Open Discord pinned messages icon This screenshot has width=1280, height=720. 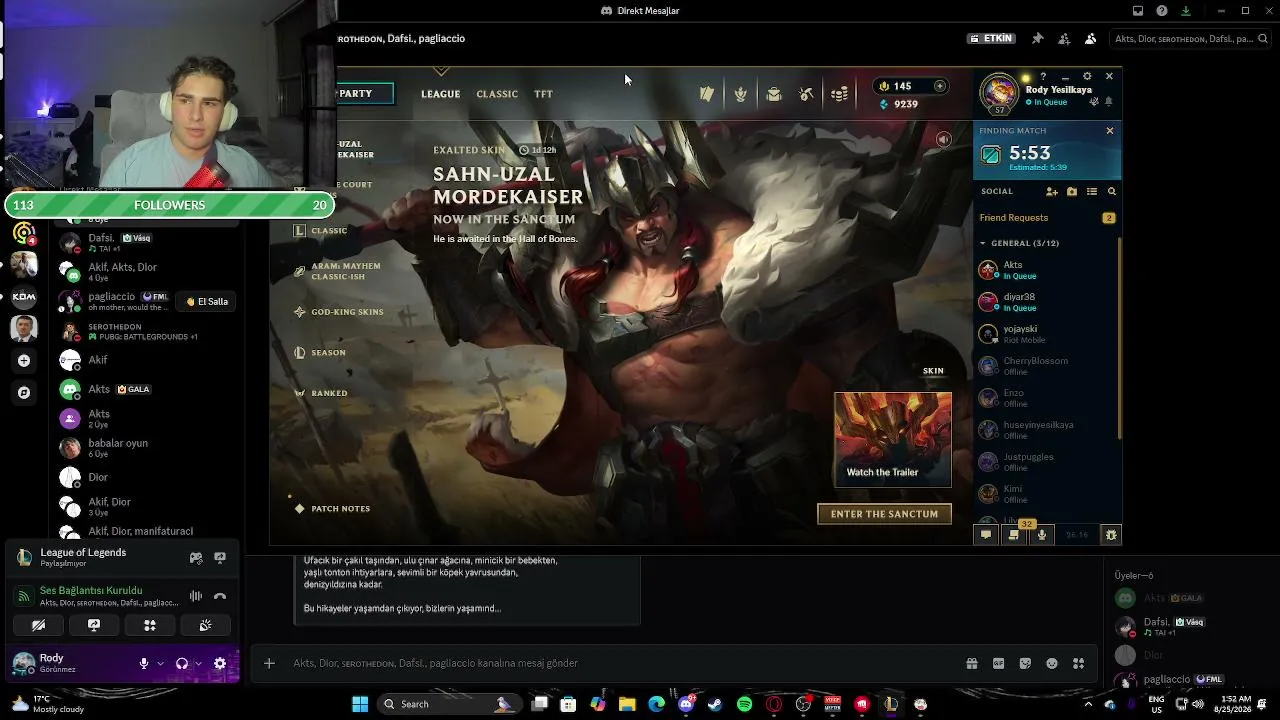[x=1037, y=39]
